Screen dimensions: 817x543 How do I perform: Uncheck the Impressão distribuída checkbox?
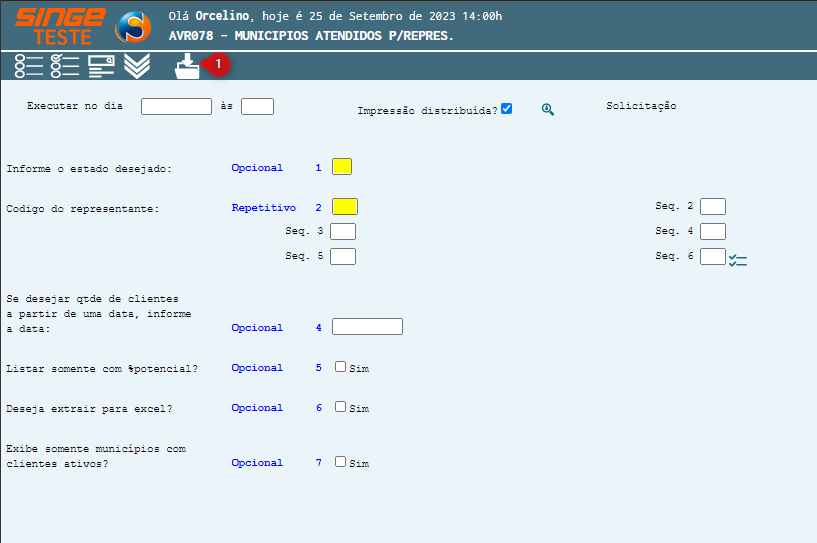click(x=507, y=108)
